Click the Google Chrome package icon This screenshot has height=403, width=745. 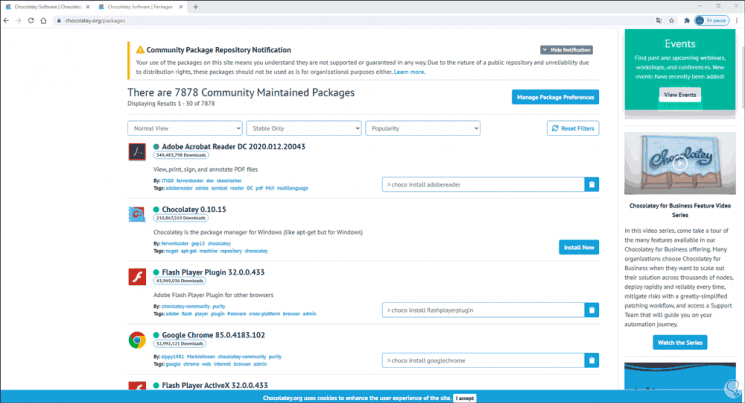tap(137, 340)
